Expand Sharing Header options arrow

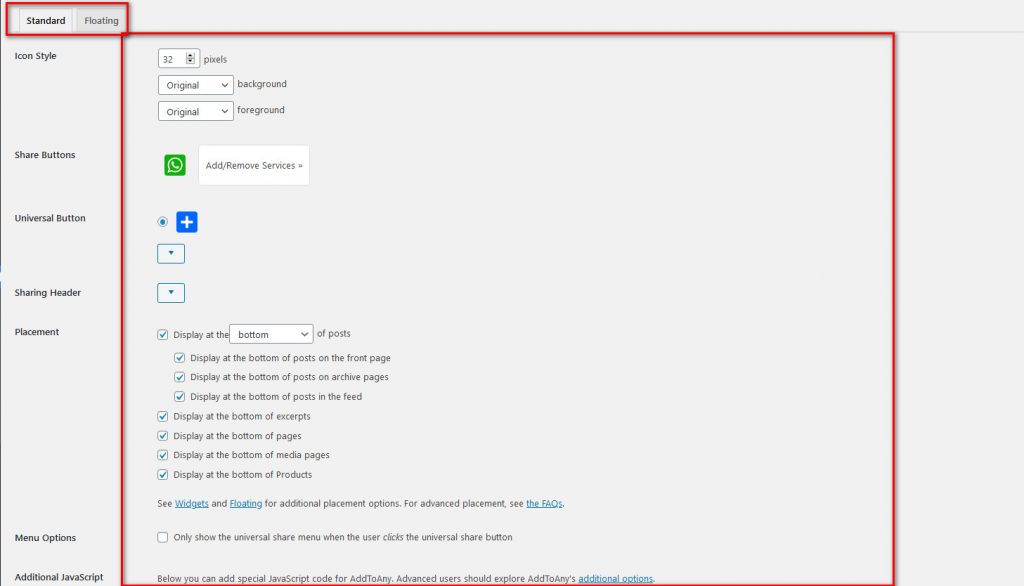[x=171, y=293]
